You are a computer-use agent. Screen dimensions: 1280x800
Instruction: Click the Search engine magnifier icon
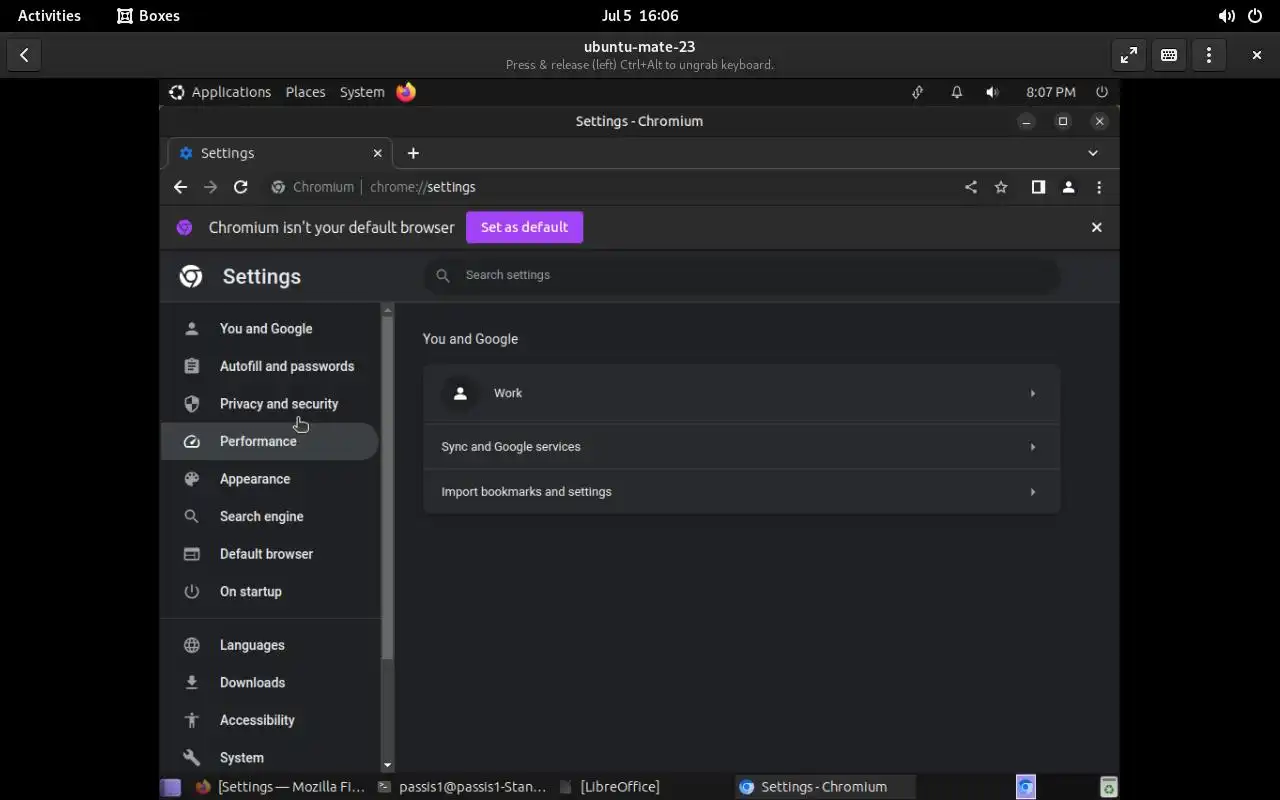pos(192,516)
